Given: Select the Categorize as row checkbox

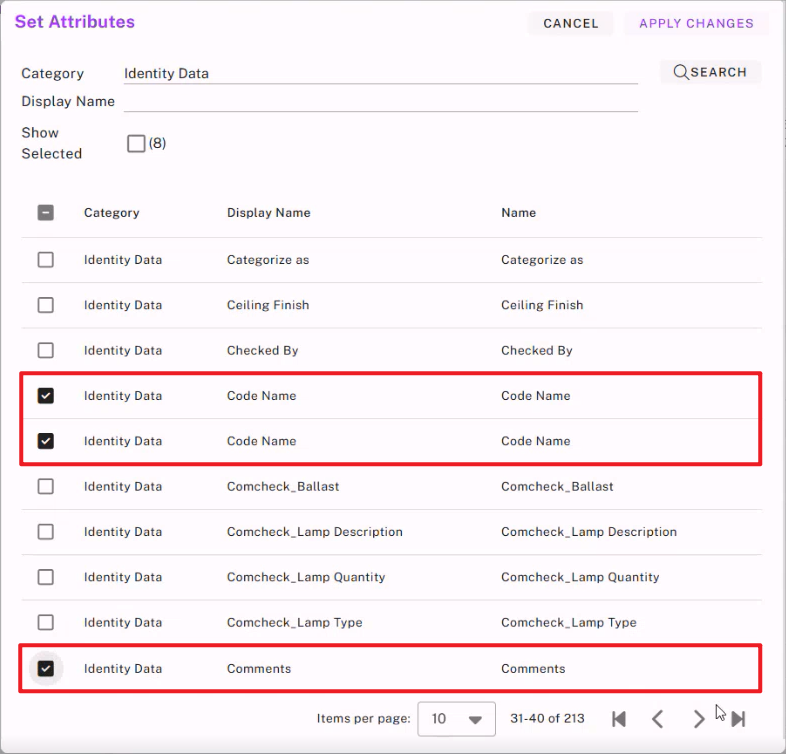Looking at the screenshot, I should 46,260.
